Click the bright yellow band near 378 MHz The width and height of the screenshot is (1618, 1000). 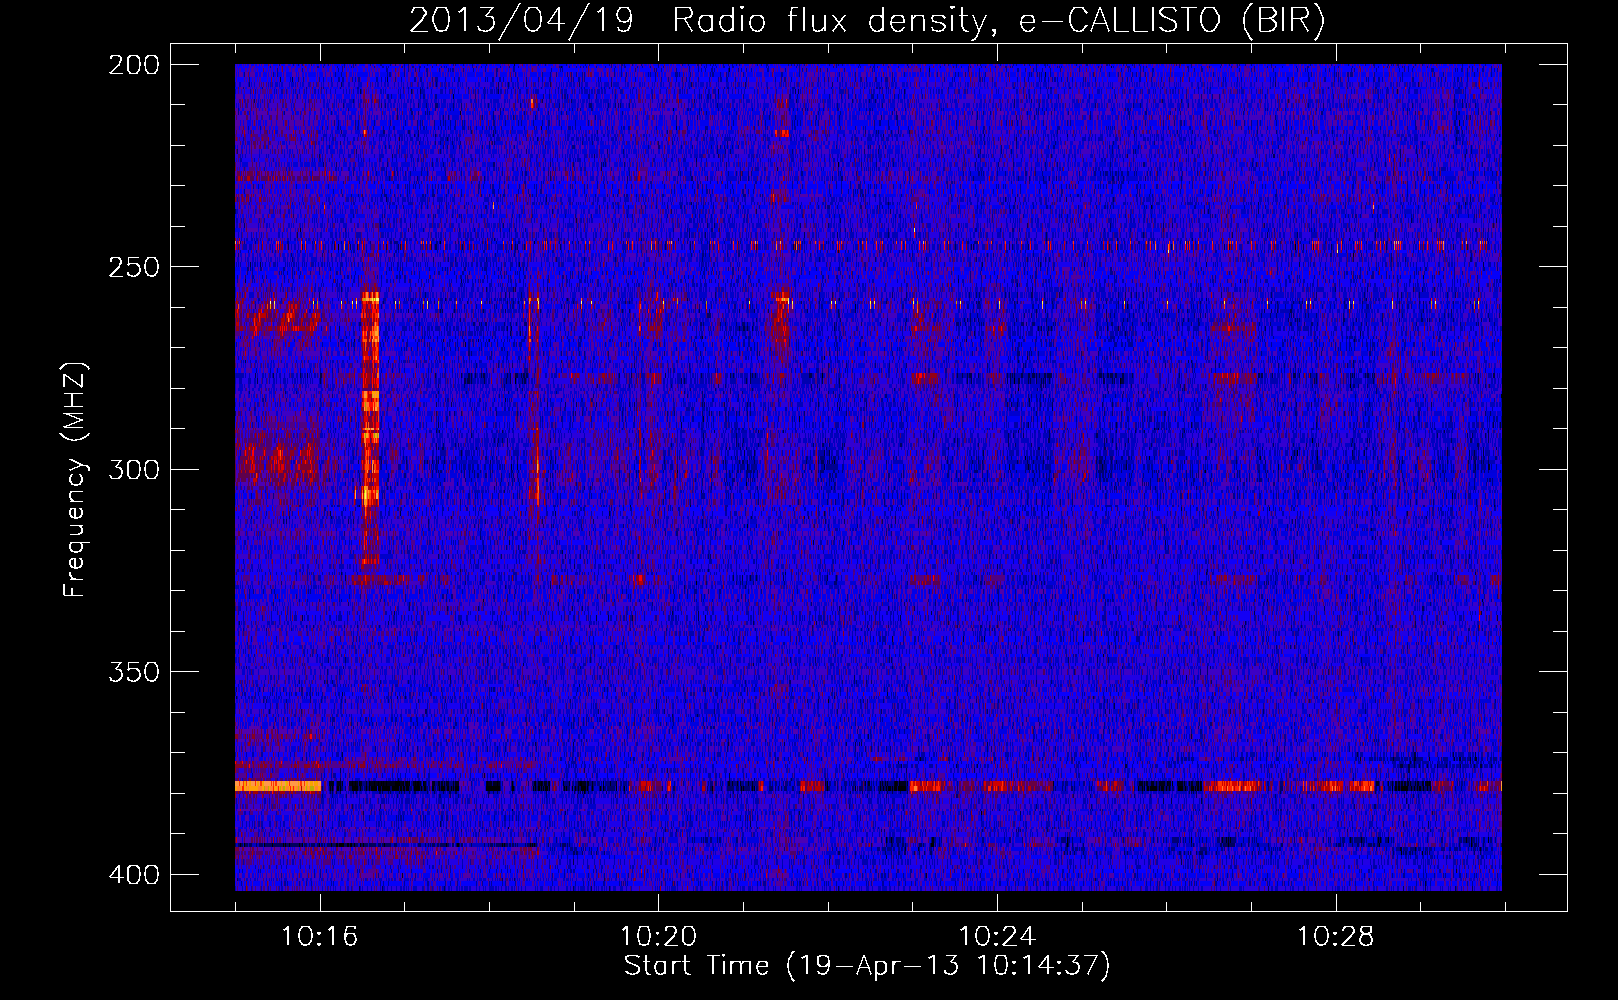[278, 786]
